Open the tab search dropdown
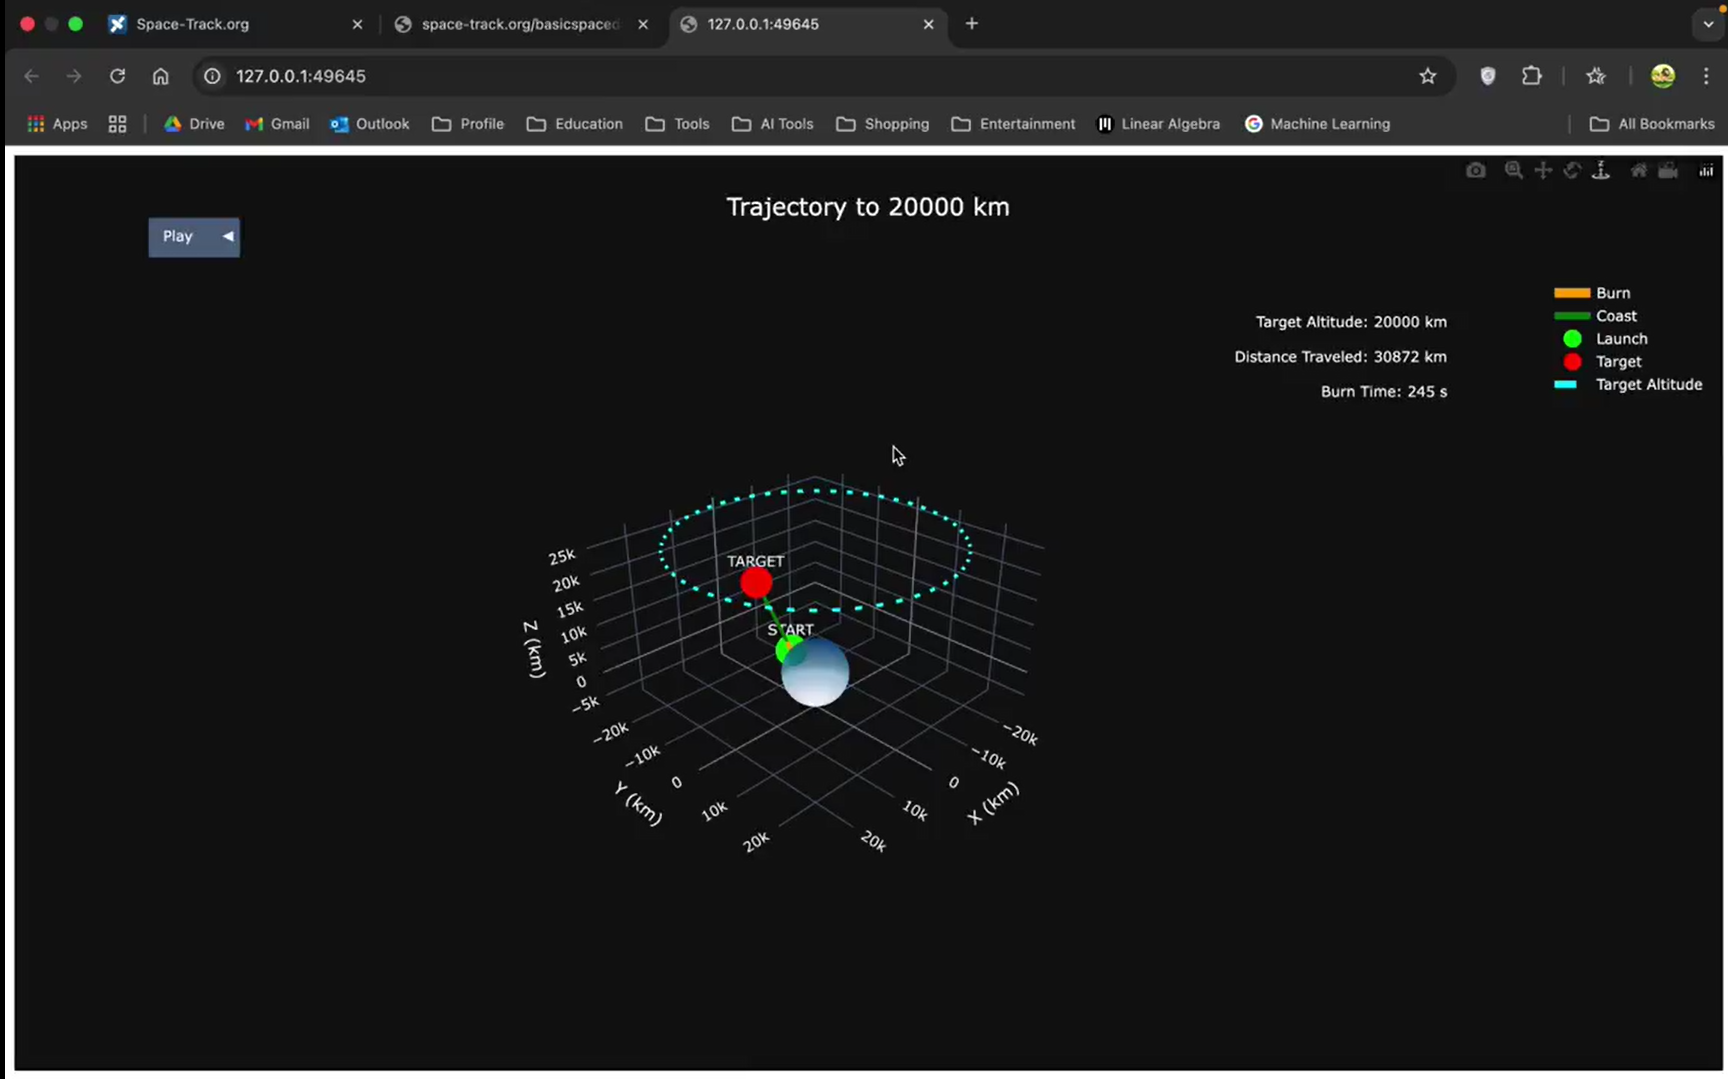Screen dimensions: 1728x1079 1708,24
